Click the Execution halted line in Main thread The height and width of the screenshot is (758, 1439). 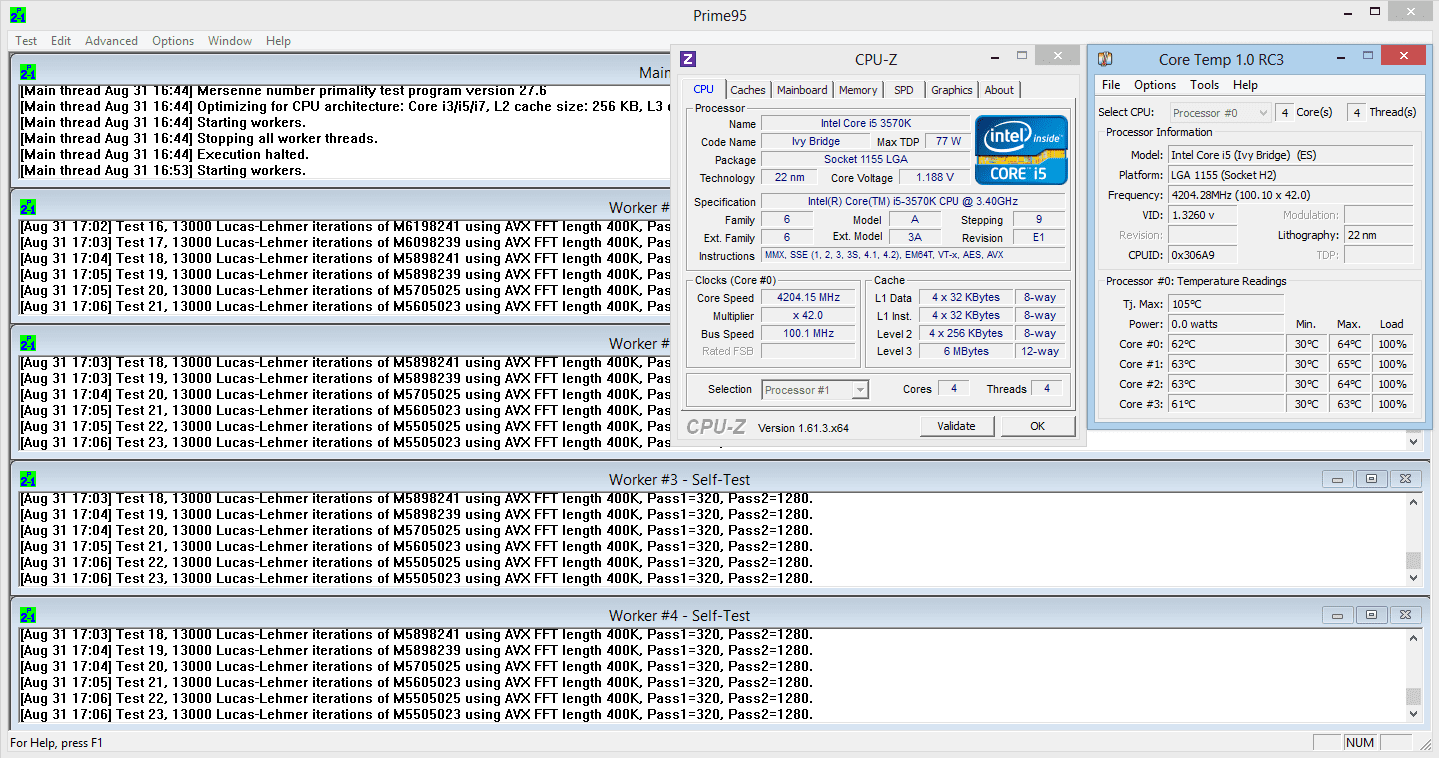click(x=164, y=154)
